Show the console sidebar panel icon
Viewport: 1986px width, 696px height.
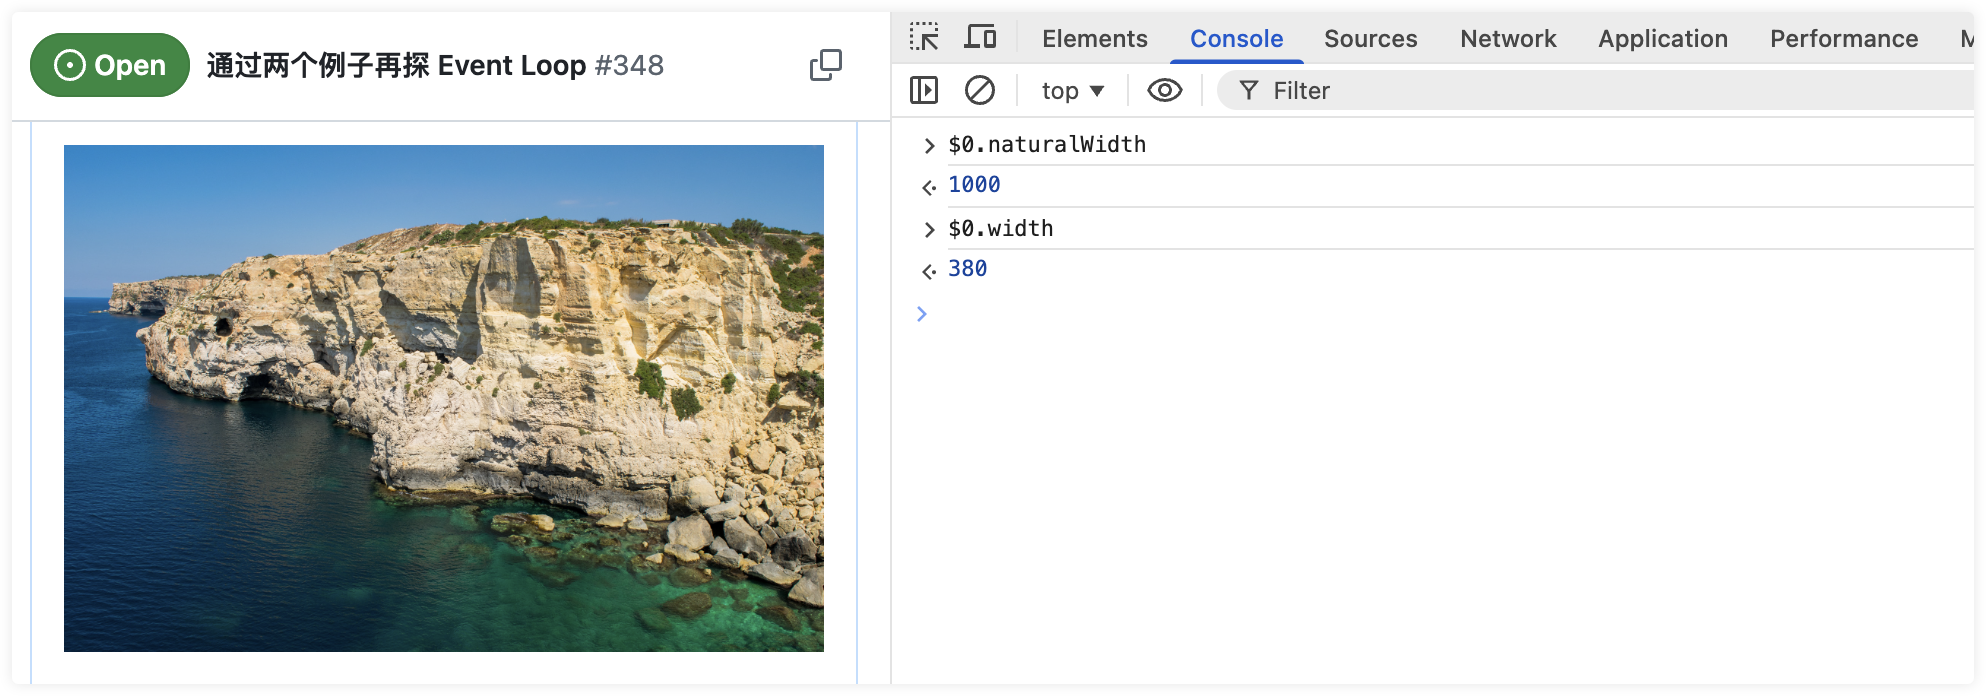click(x=924, y=91)
